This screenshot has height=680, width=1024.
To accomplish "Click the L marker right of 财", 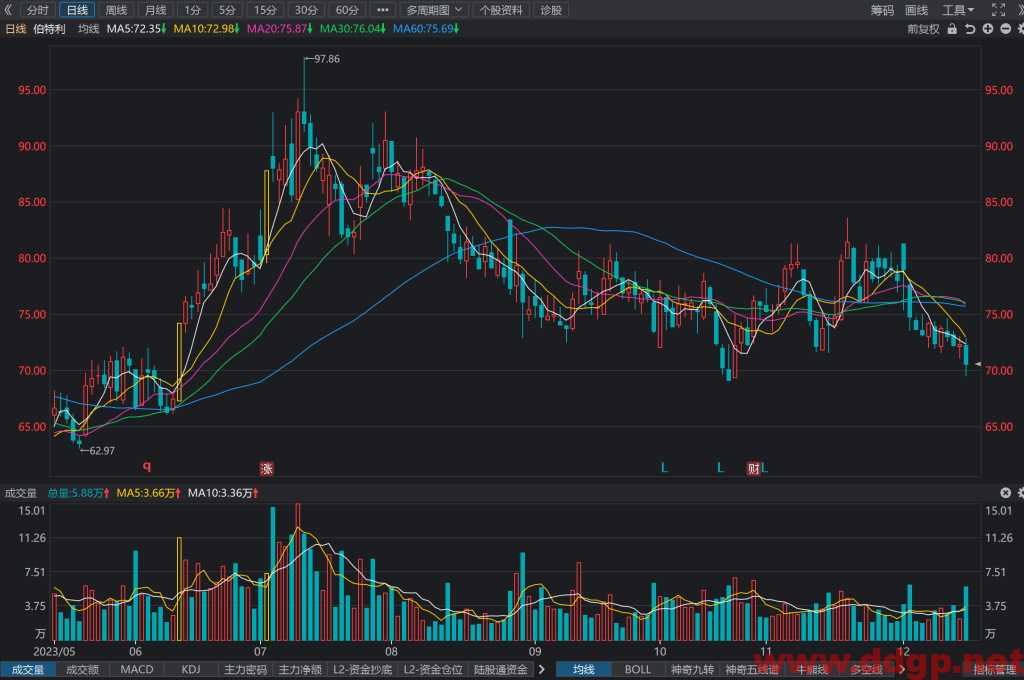I will click(765, 468).
